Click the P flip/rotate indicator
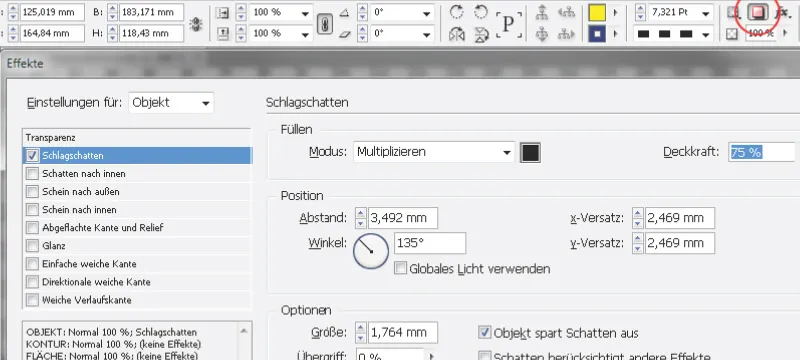The width and height of the screenshot is (800, 360). tap(509, 23)
